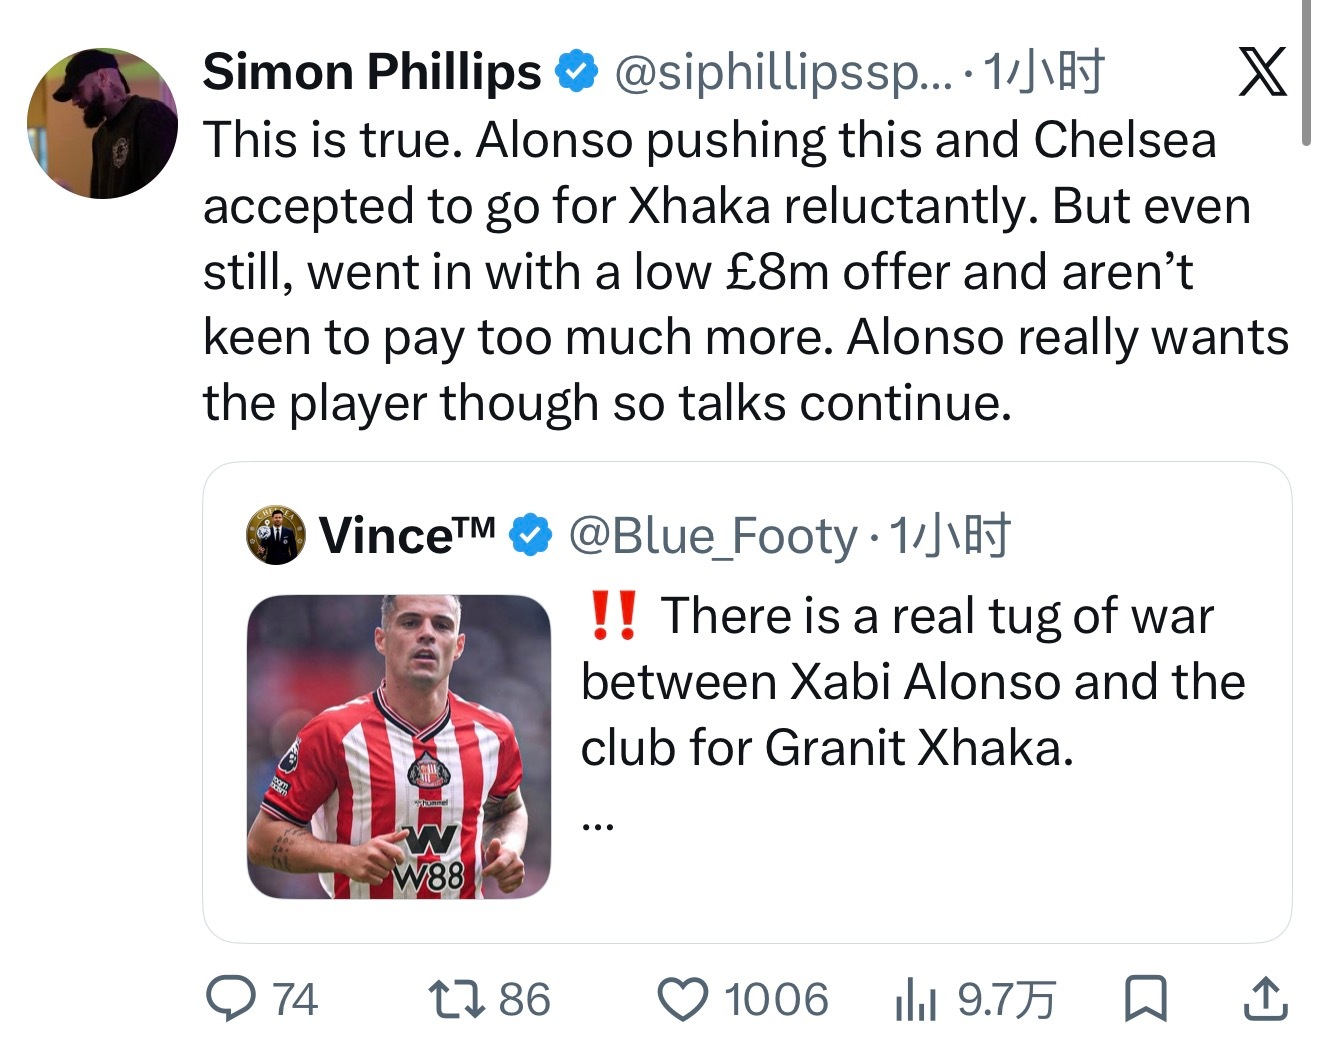Click the Vince display name

click(407, 536)
